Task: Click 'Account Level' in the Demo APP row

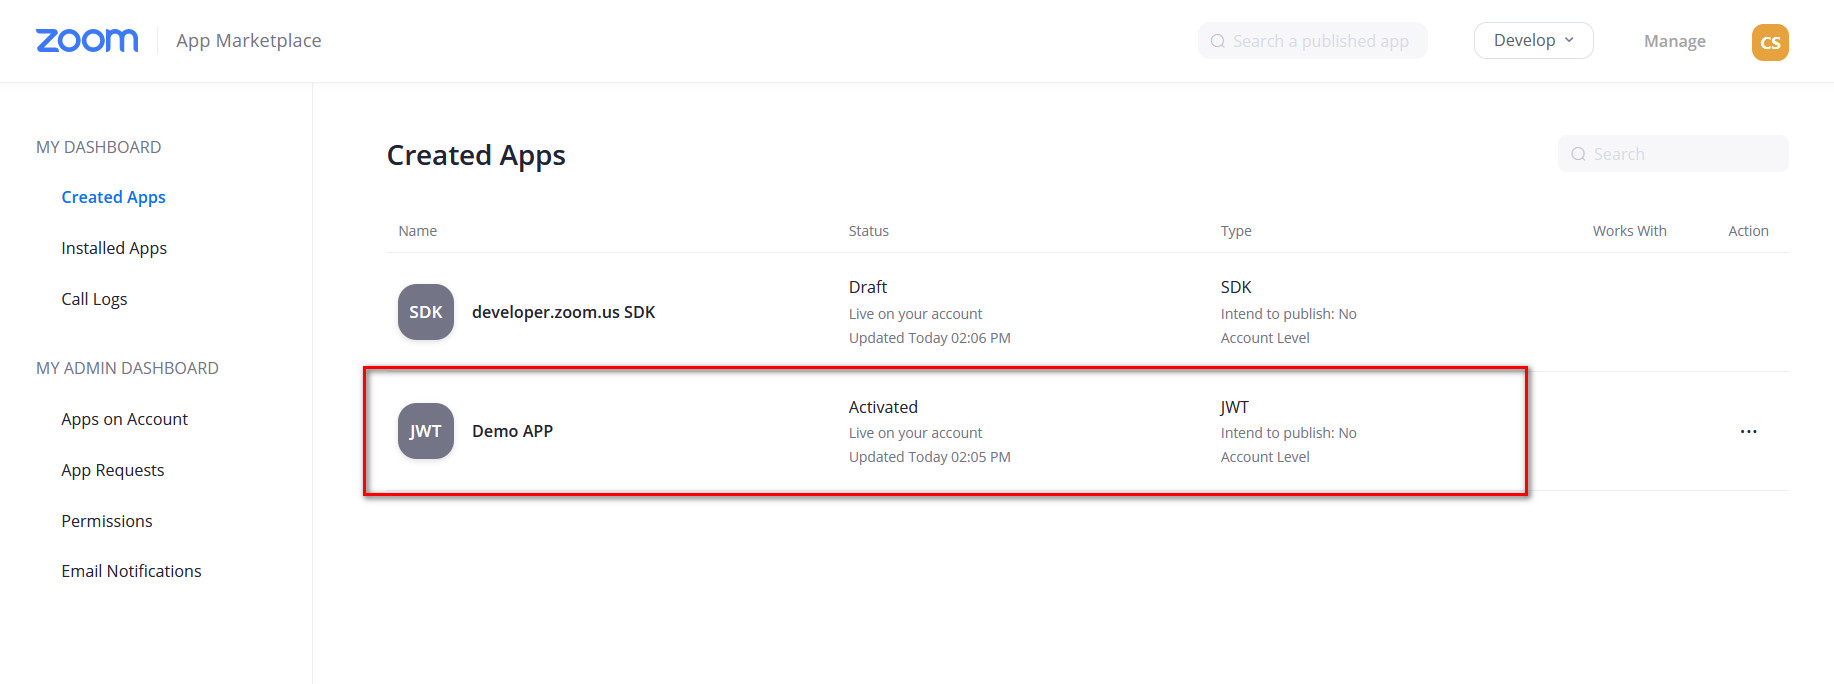Action: coord(1265,457)
